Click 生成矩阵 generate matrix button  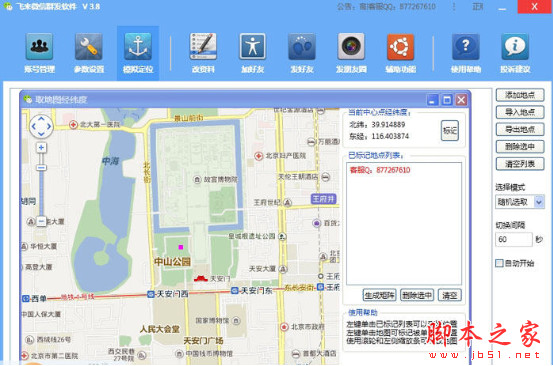click(x=379, y=295)
